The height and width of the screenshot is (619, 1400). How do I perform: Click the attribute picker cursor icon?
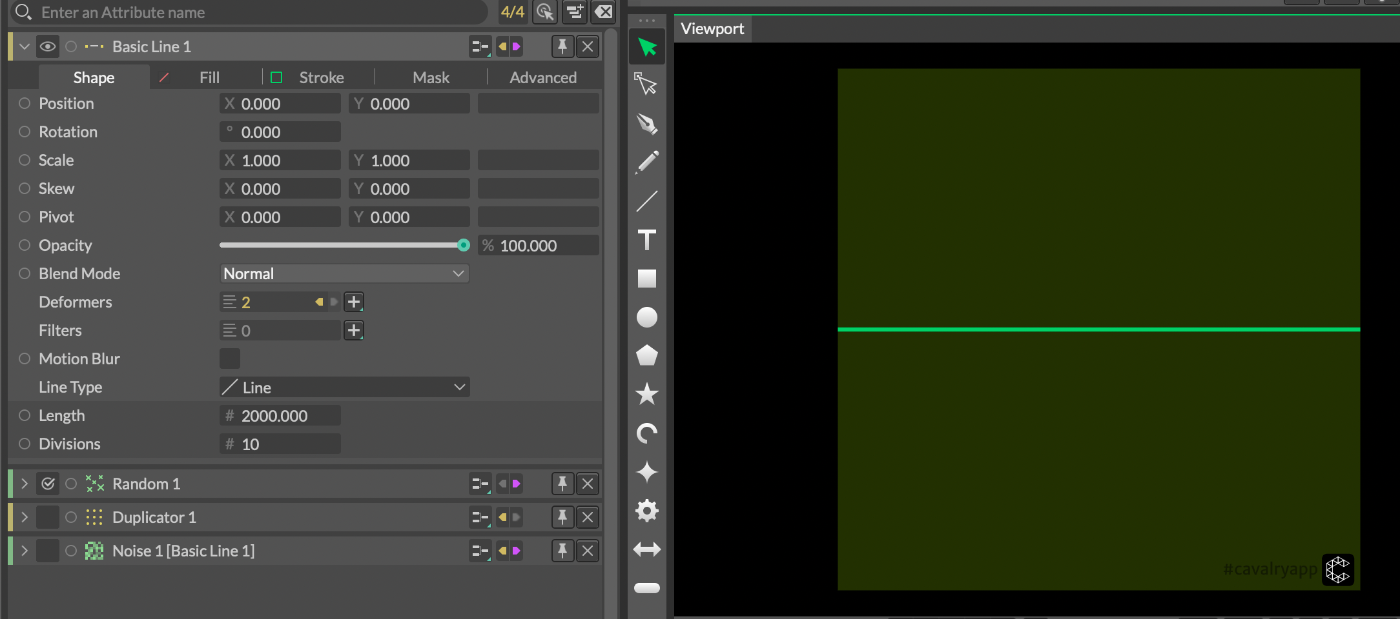pyautogui.click(x=544, y=12)
